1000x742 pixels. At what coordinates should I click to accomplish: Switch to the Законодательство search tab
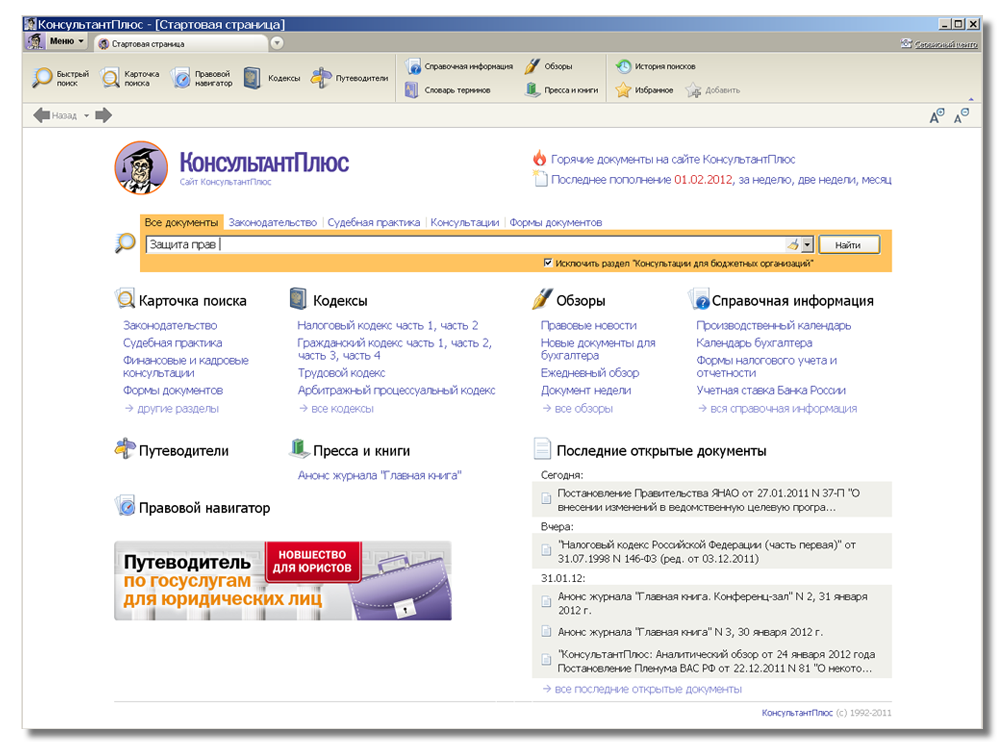click(272, 222)
